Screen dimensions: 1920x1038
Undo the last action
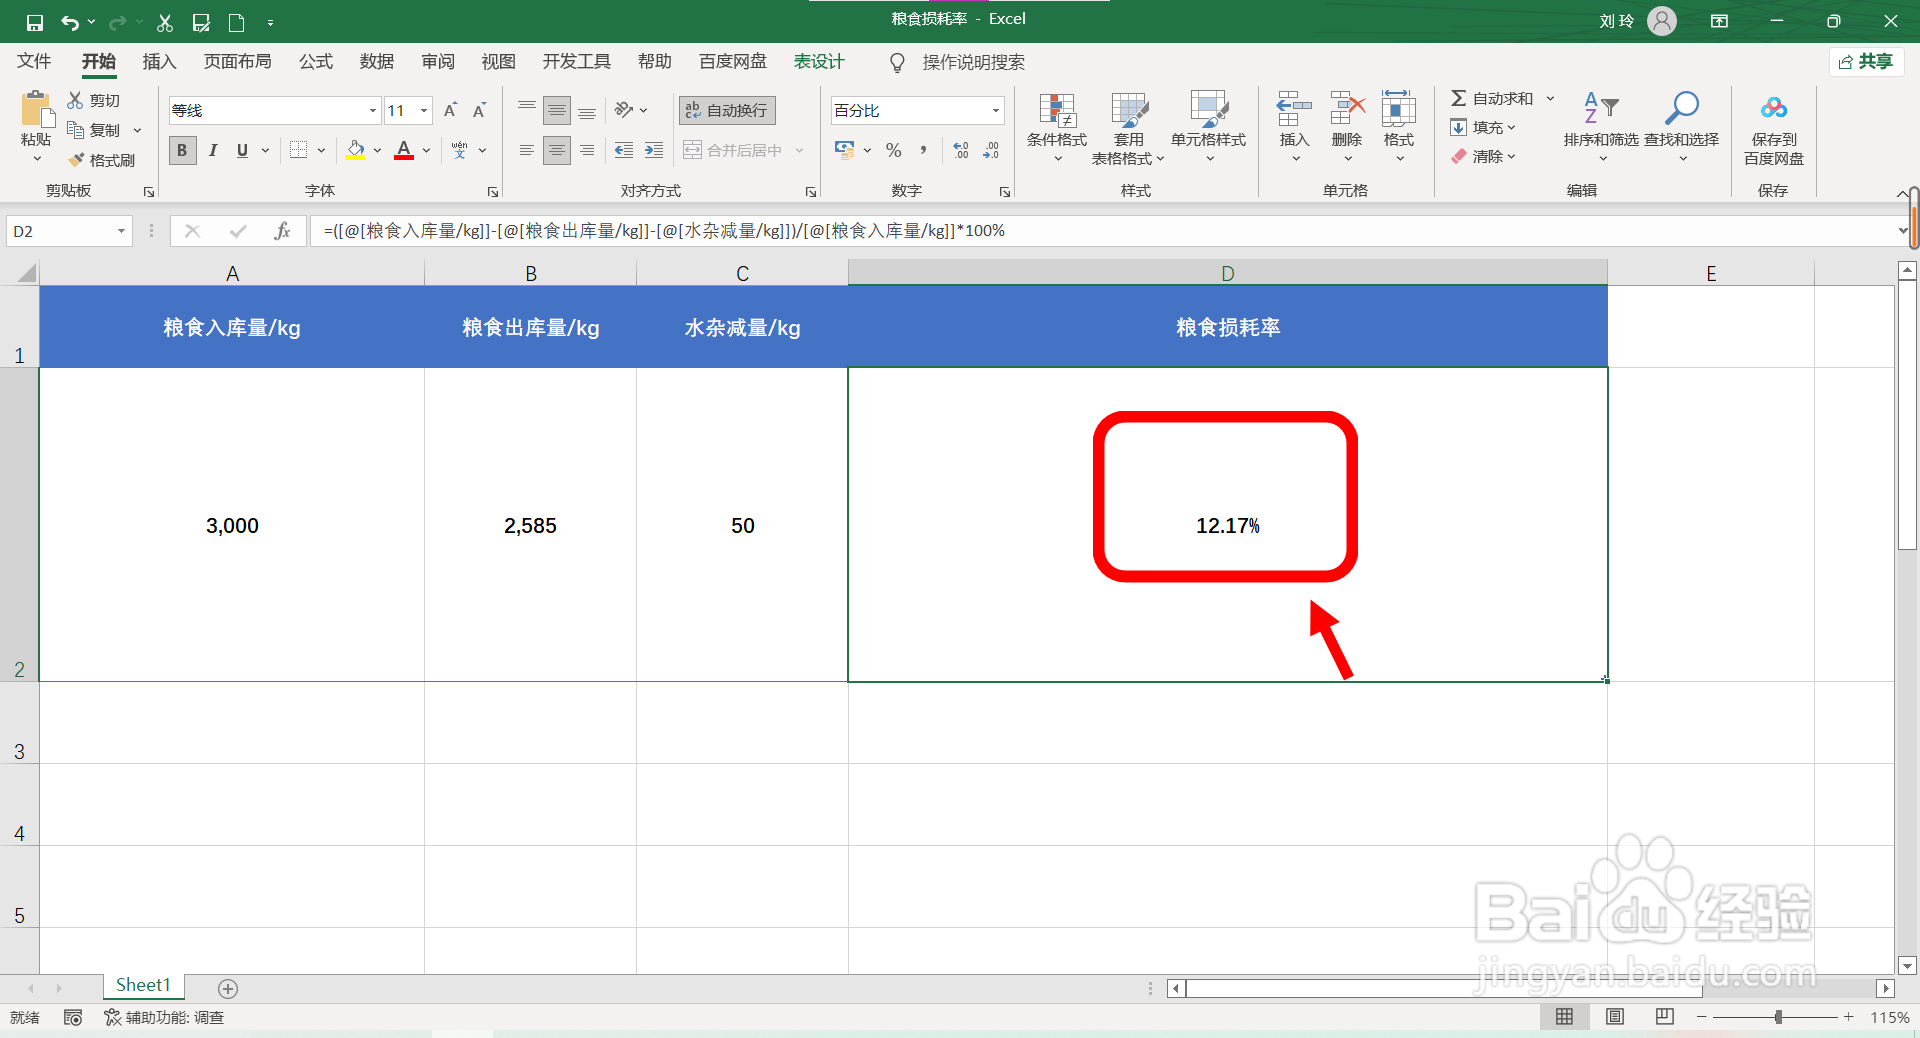[69, 22]
